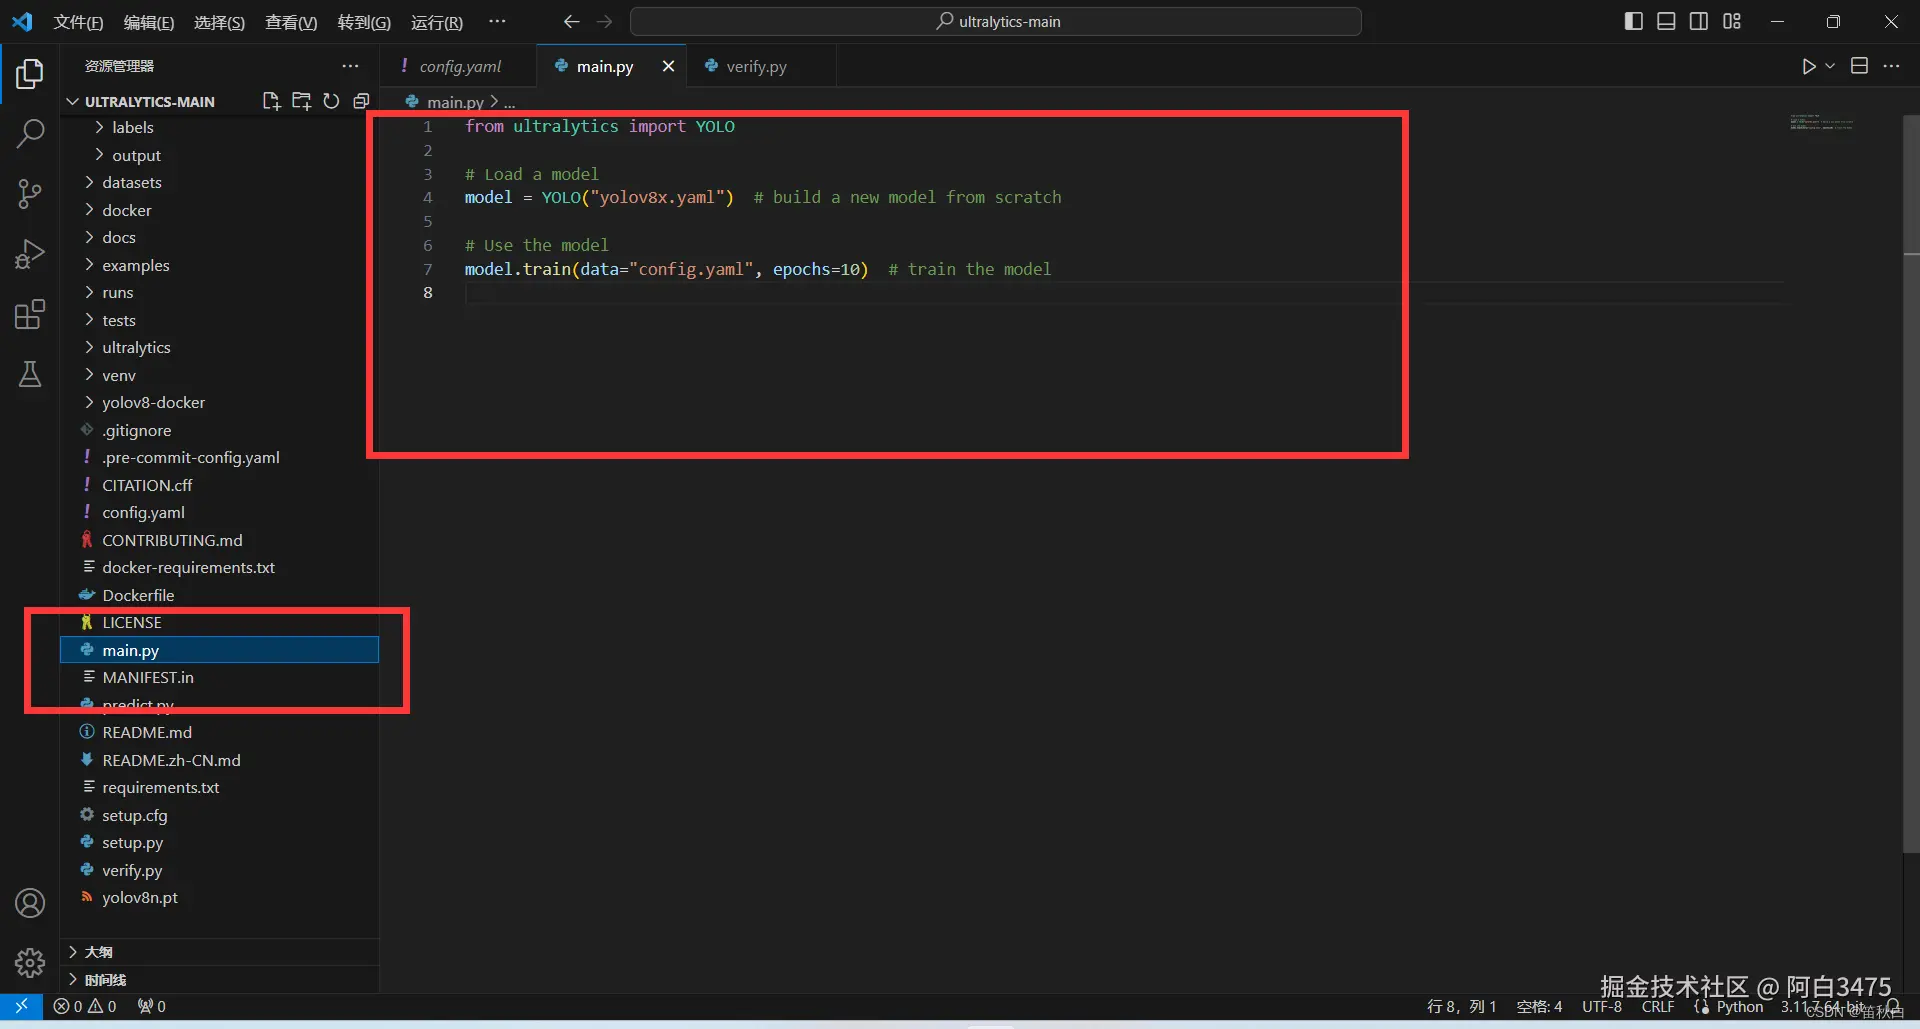Collapse the ULTRALYTICS-MAIN root section

pyautogui.click(x=149, y=101)
